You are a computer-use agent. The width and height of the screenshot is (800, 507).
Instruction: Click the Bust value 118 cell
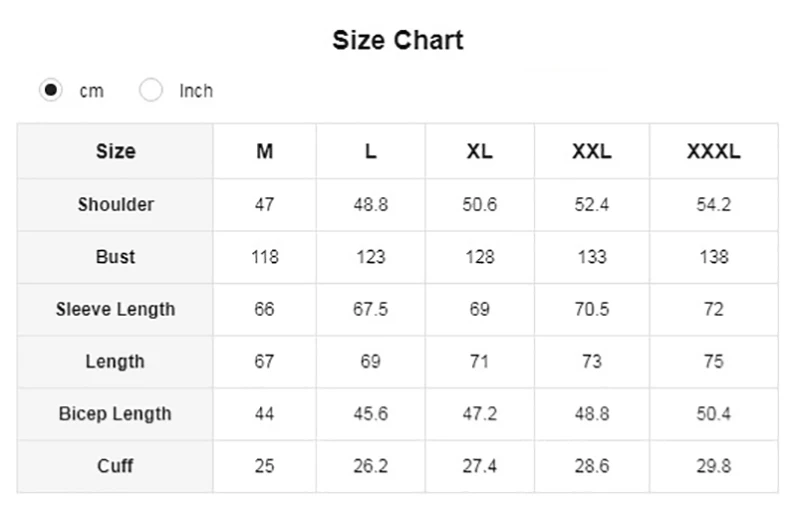pyautogui.click(x=264, y=257)
